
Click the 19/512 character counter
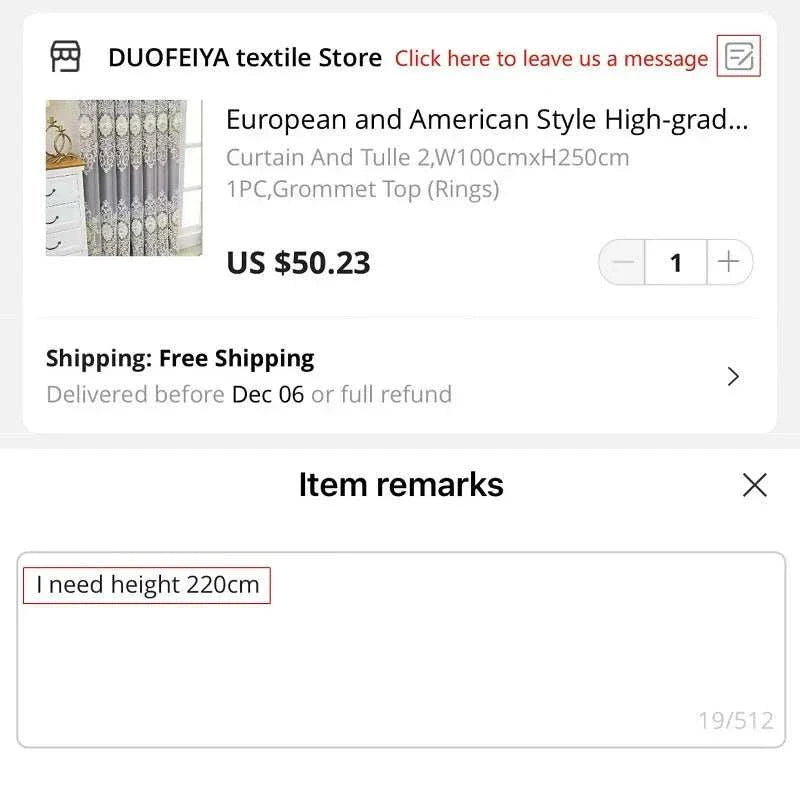[x=735, y=720]
